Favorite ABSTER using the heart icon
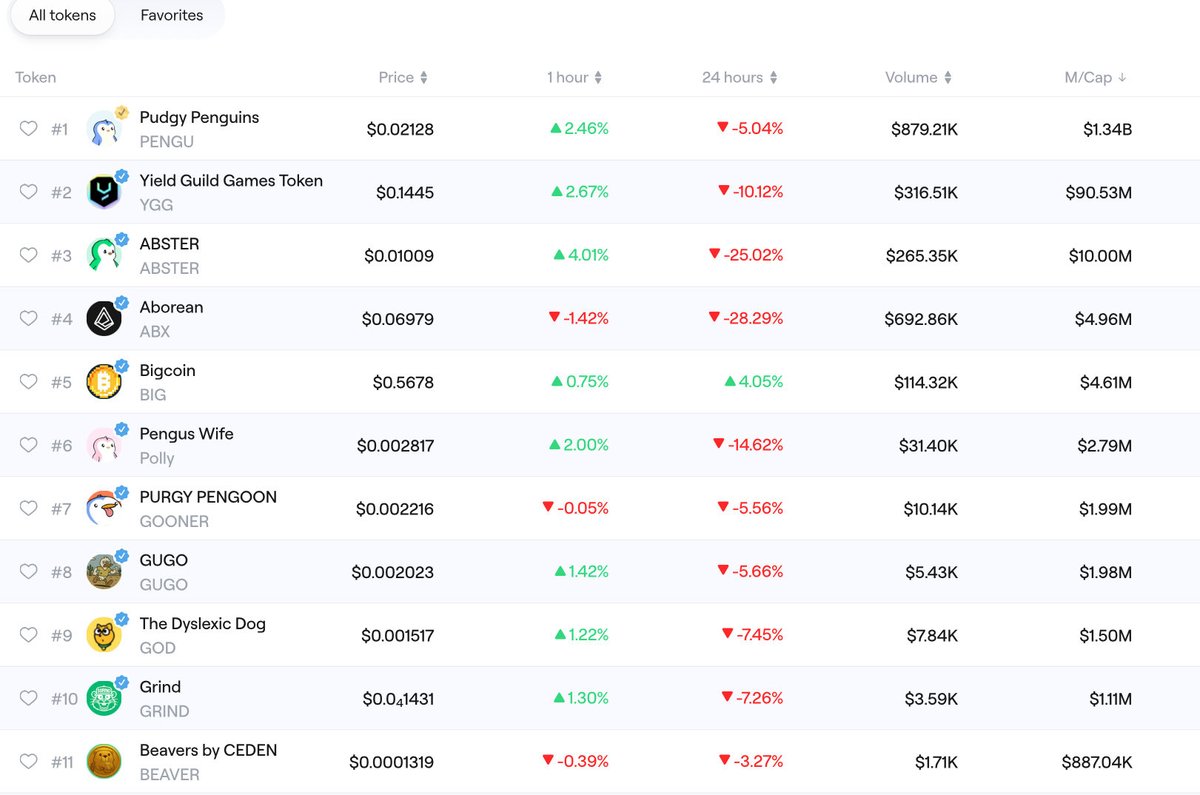 28,255
